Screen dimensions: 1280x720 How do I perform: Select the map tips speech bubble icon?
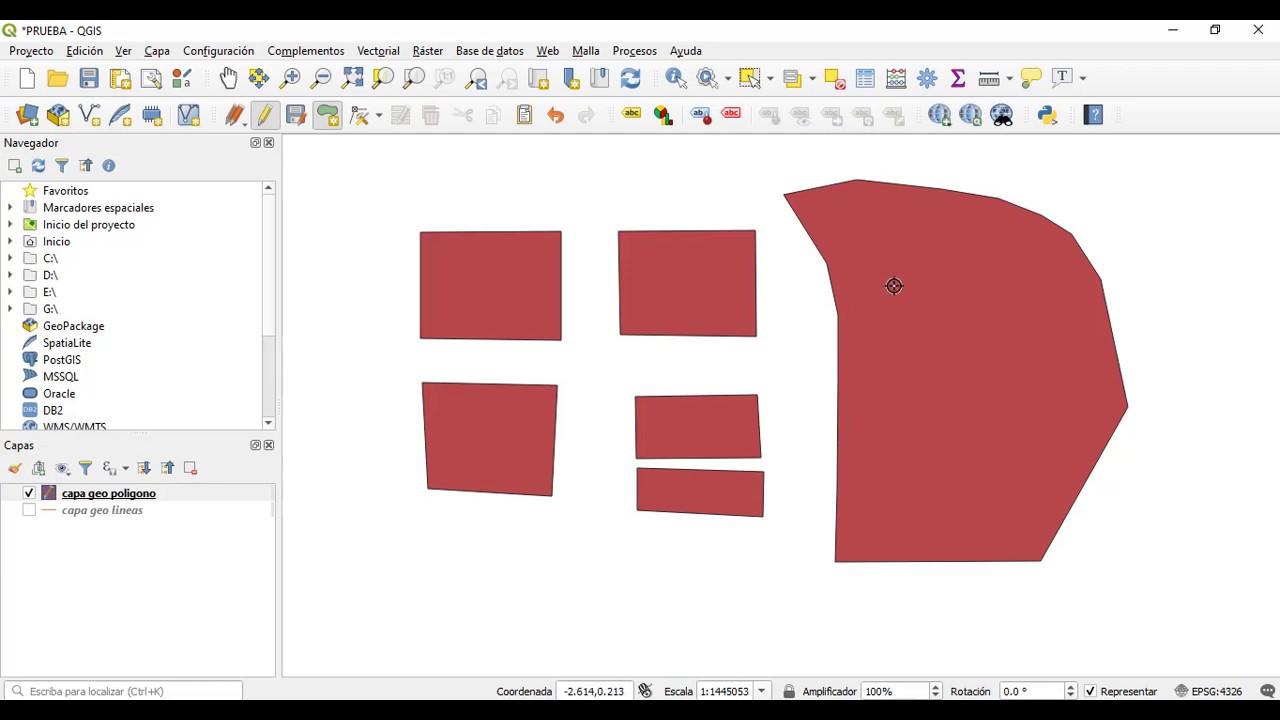click(1031, 78)
